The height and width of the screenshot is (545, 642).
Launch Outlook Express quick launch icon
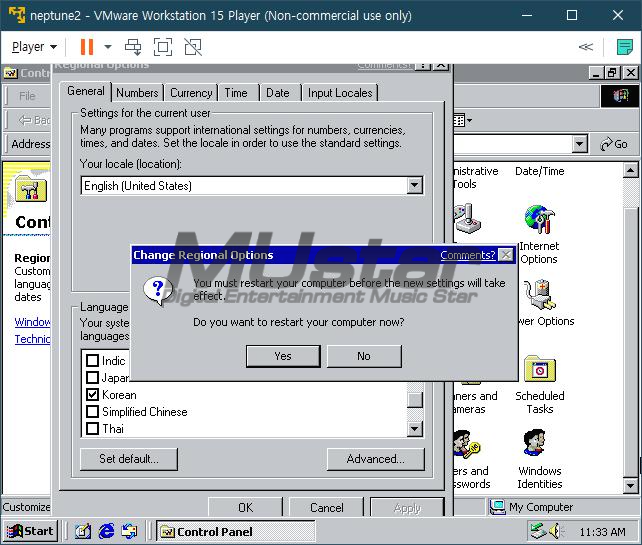pos(130,531)
